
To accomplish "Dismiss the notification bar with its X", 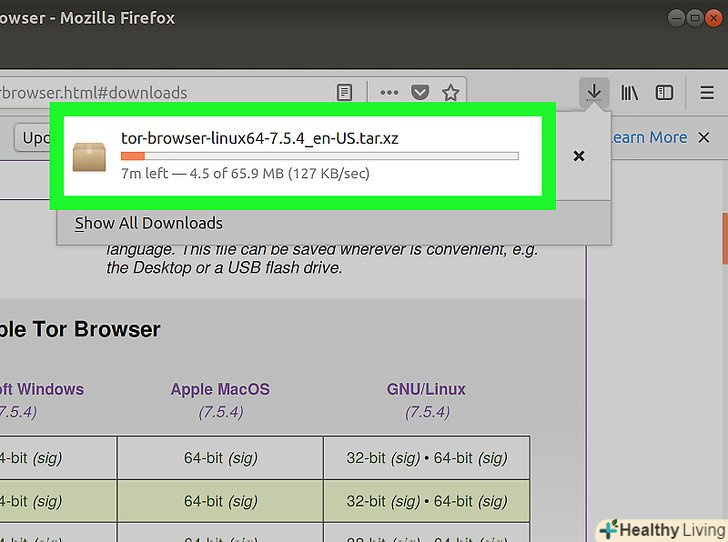I will point(704,137).
